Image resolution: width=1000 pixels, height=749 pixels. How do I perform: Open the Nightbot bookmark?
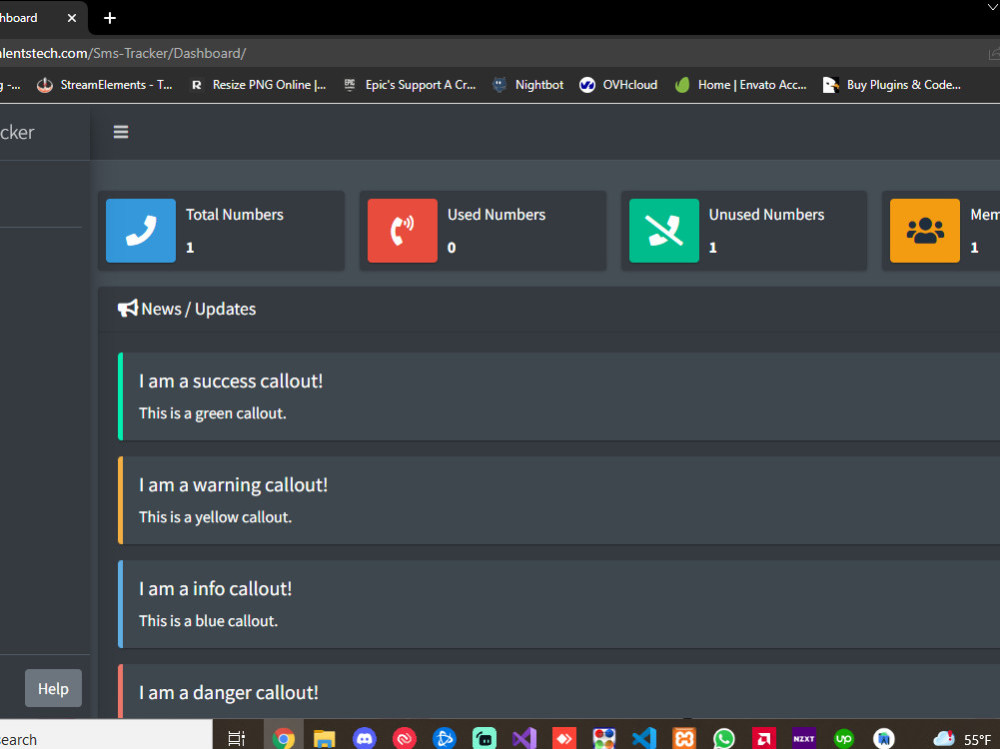[x=529, y=85]
